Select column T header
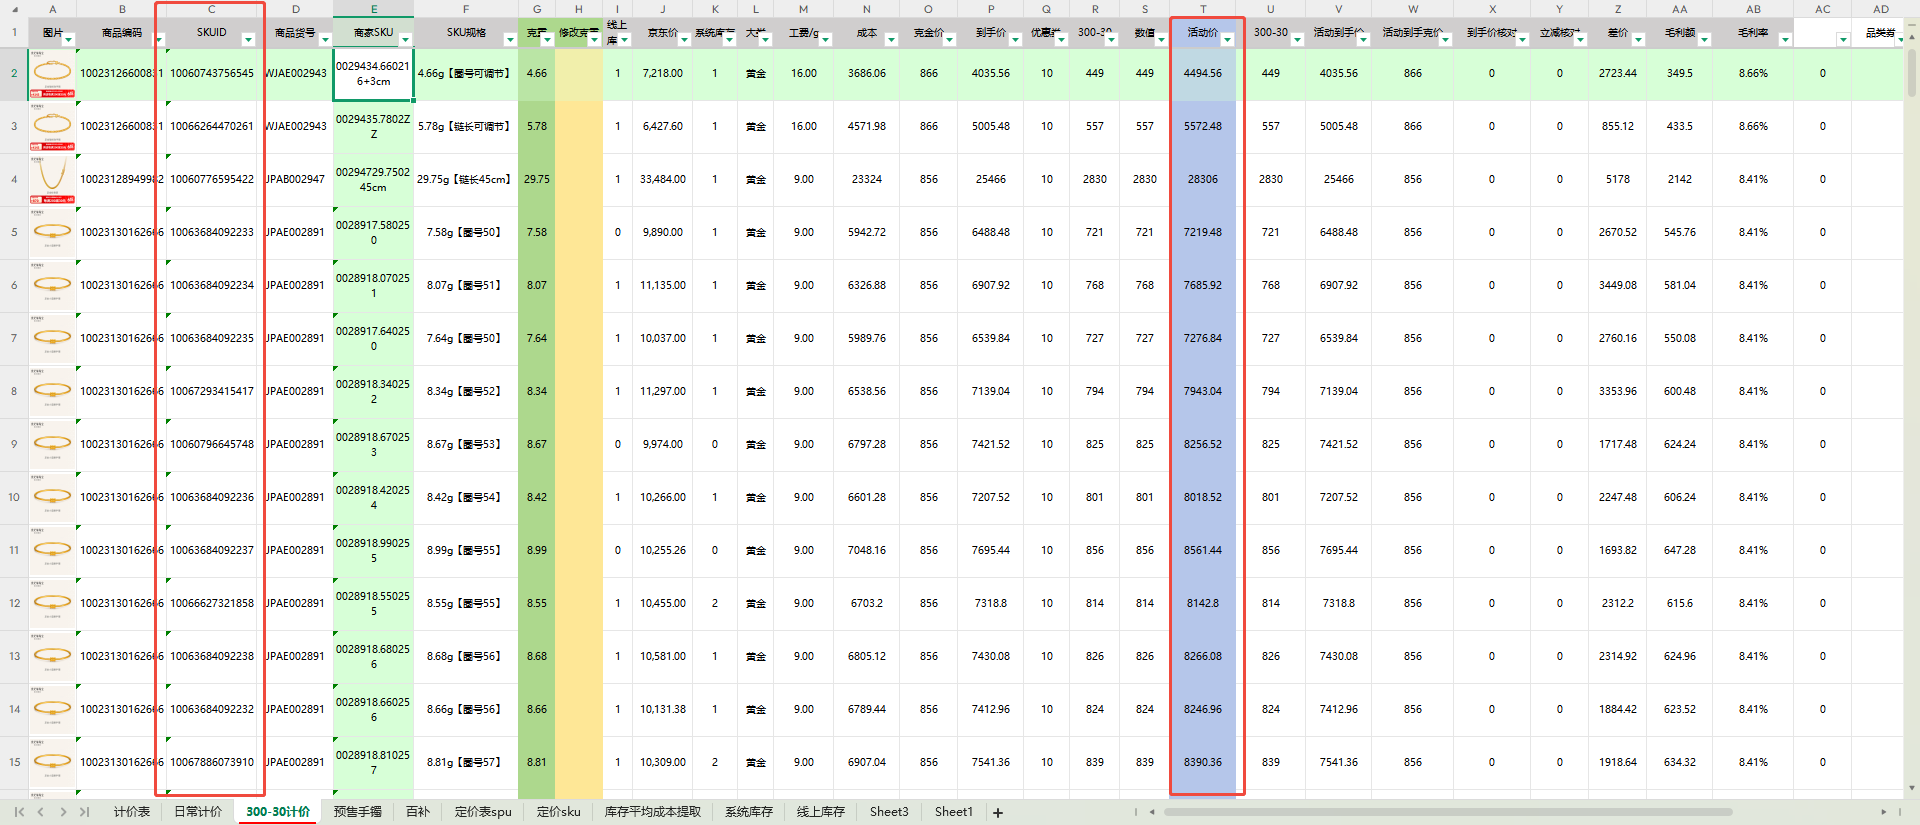 coord(1203,9)
